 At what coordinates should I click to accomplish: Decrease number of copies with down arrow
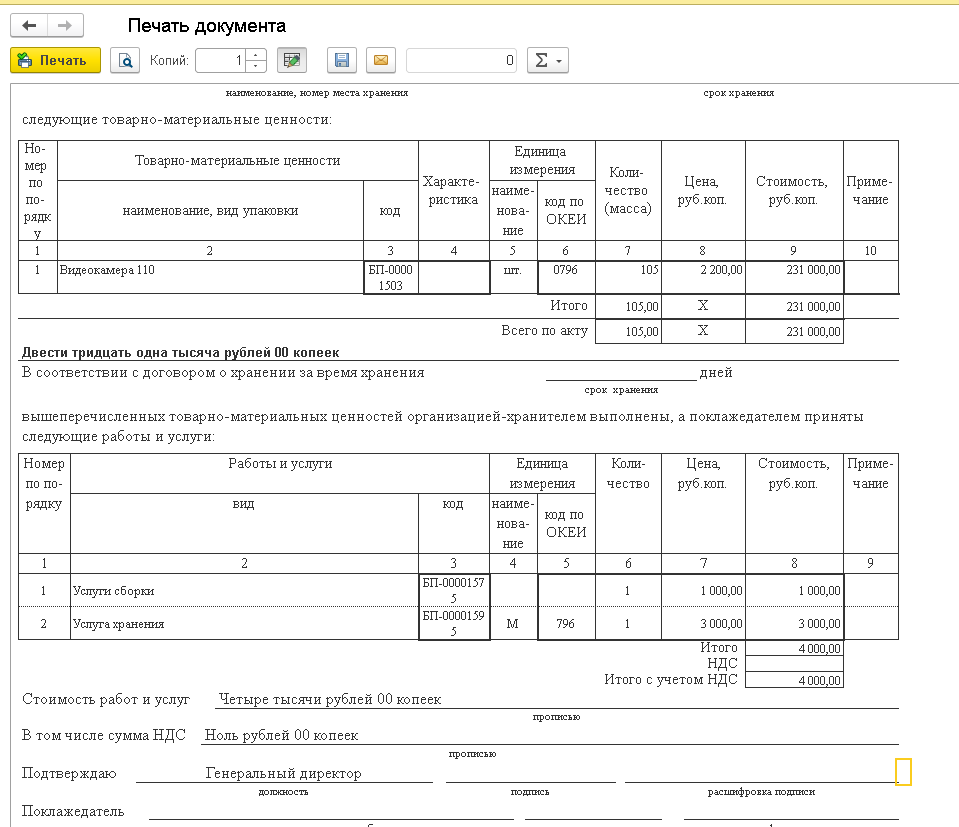click(256, 67)
